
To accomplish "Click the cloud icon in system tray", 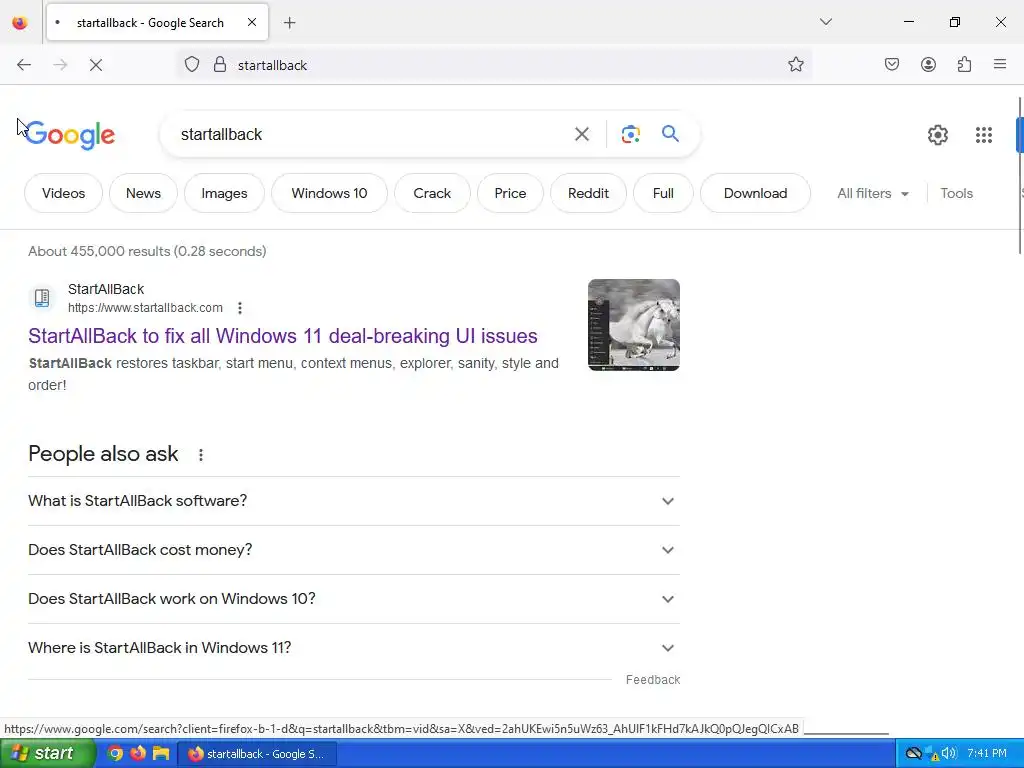I will click(913, 754).
